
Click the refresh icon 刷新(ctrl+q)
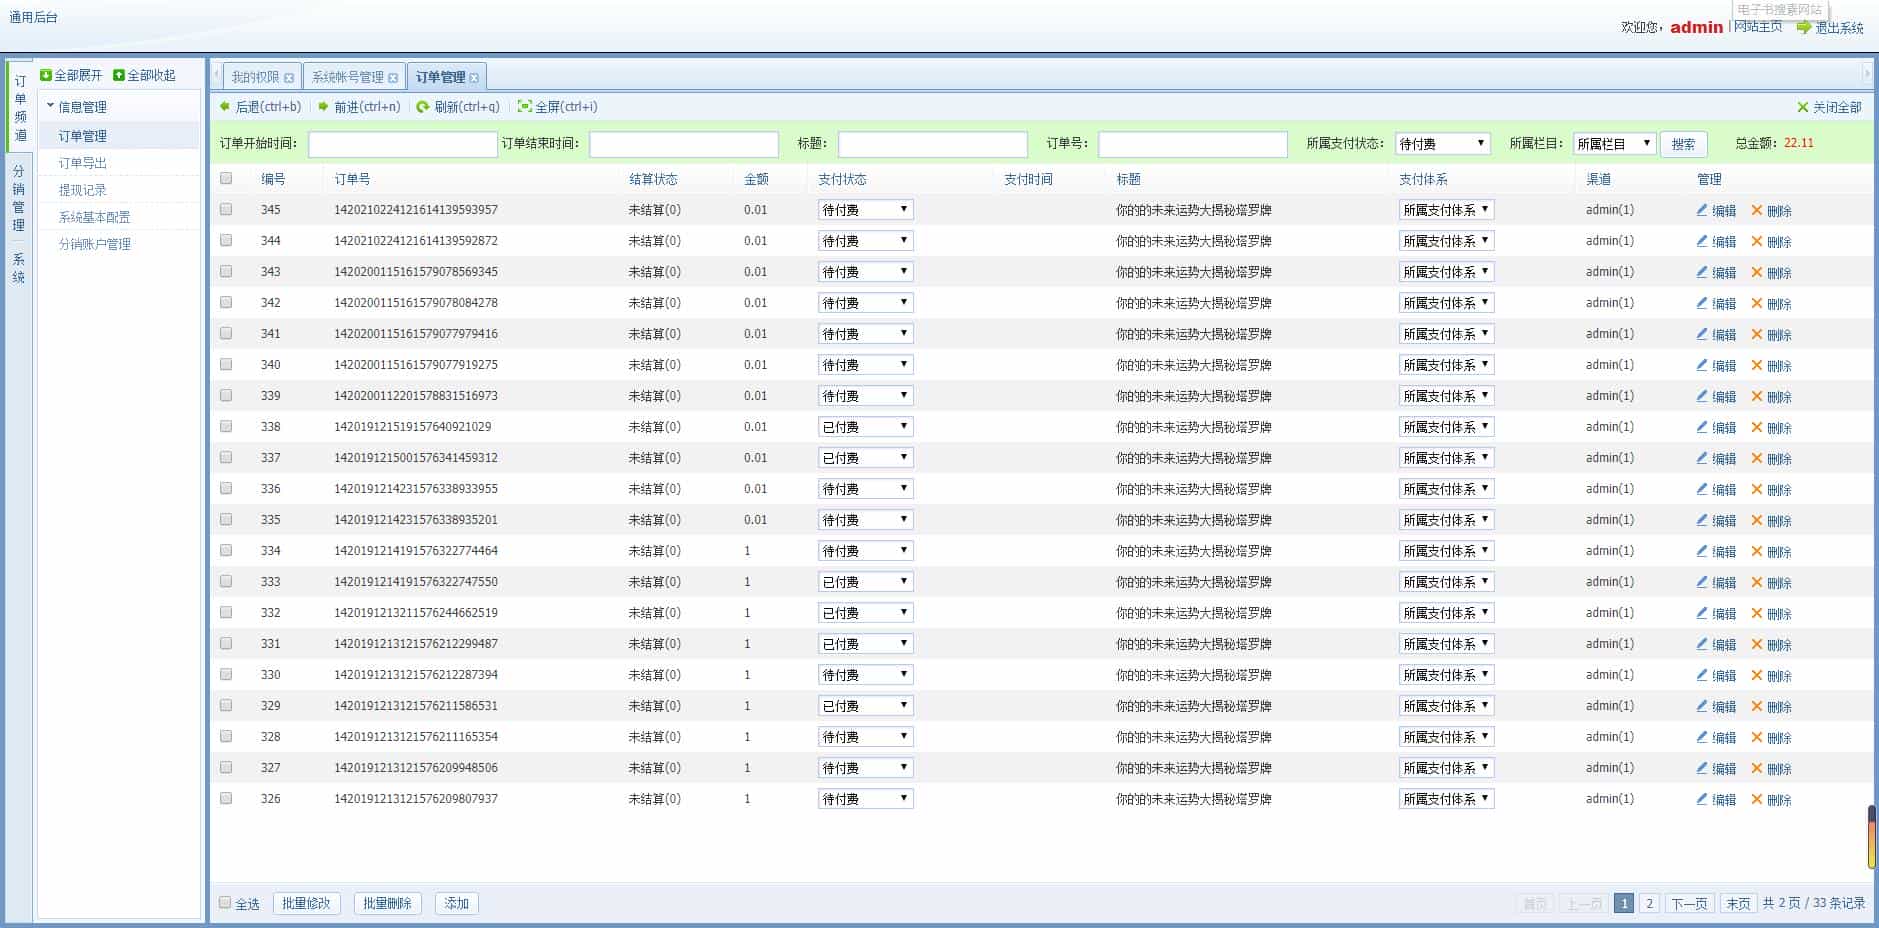pyautogui.click(x=423, y=107)
